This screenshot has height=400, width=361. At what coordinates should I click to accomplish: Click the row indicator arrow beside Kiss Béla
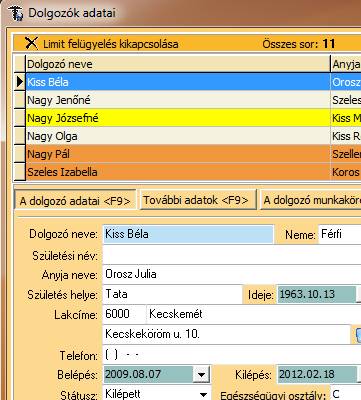click(x=20, y=82)
